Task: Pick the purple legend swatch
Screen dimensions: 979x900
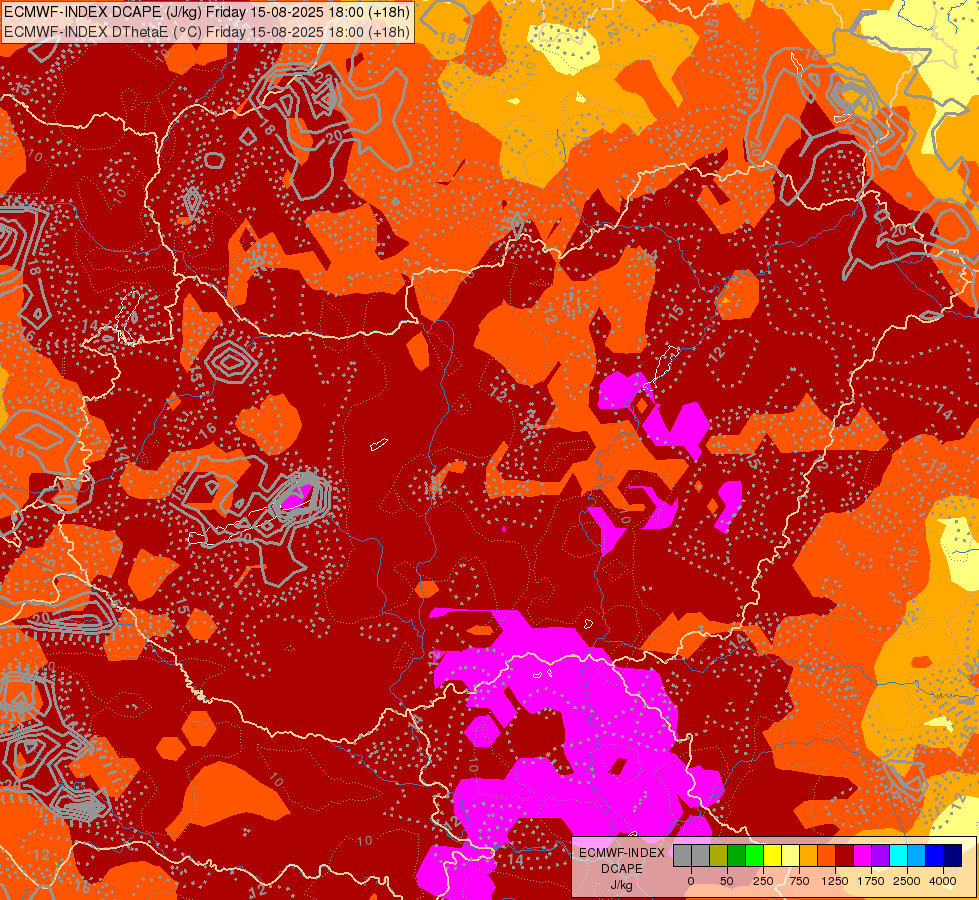Action: [880, 855]
